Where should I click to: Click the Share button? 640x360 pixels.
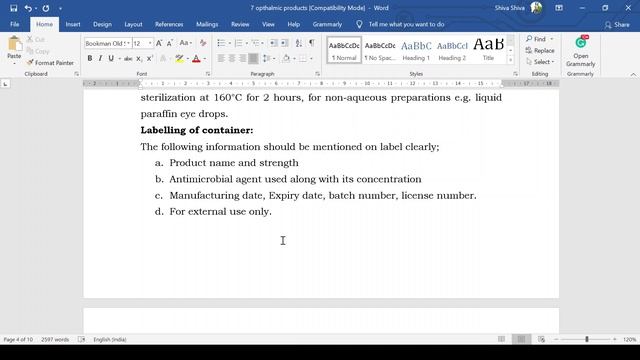617,24
